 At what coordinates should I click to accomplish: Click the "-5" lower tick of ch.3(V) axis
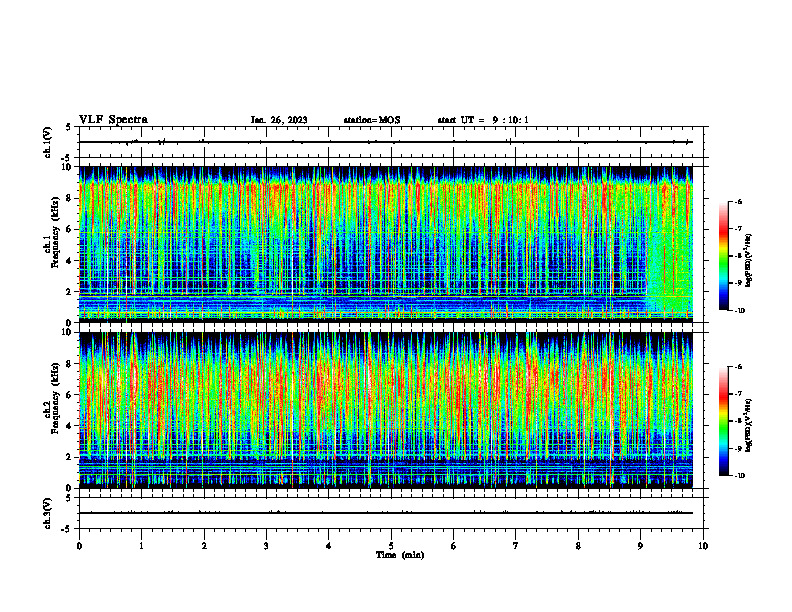(67, 529)
